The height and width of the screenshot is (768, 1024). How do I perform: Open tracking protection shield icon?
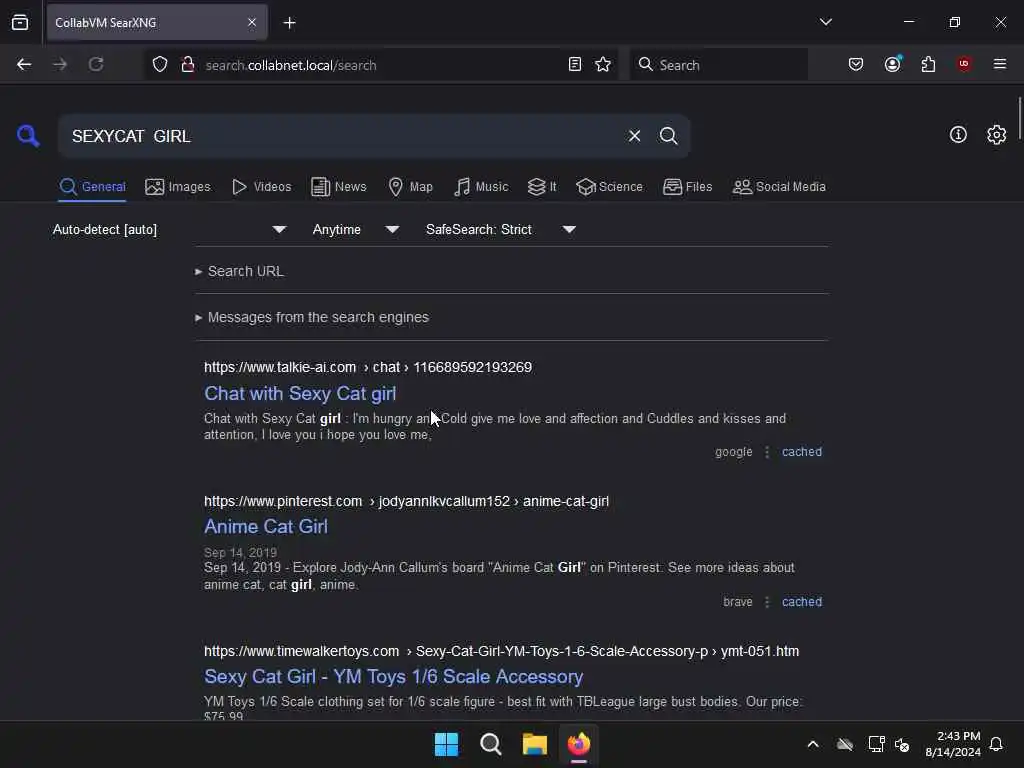(x=160, y=64)
